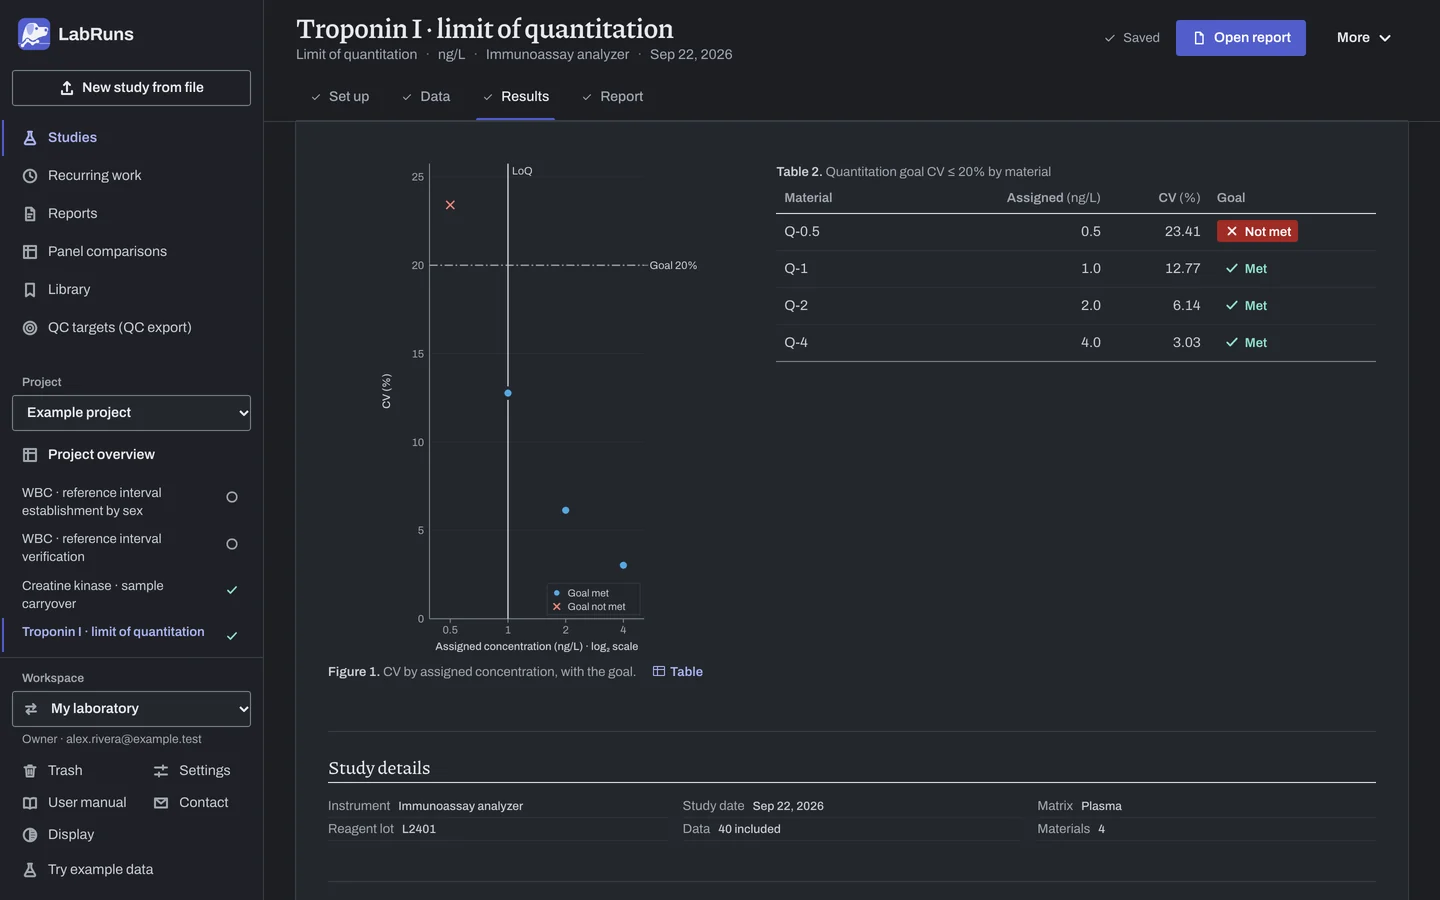Click the CV value 12.77
1440x900 pixels.
point(1182,269)
